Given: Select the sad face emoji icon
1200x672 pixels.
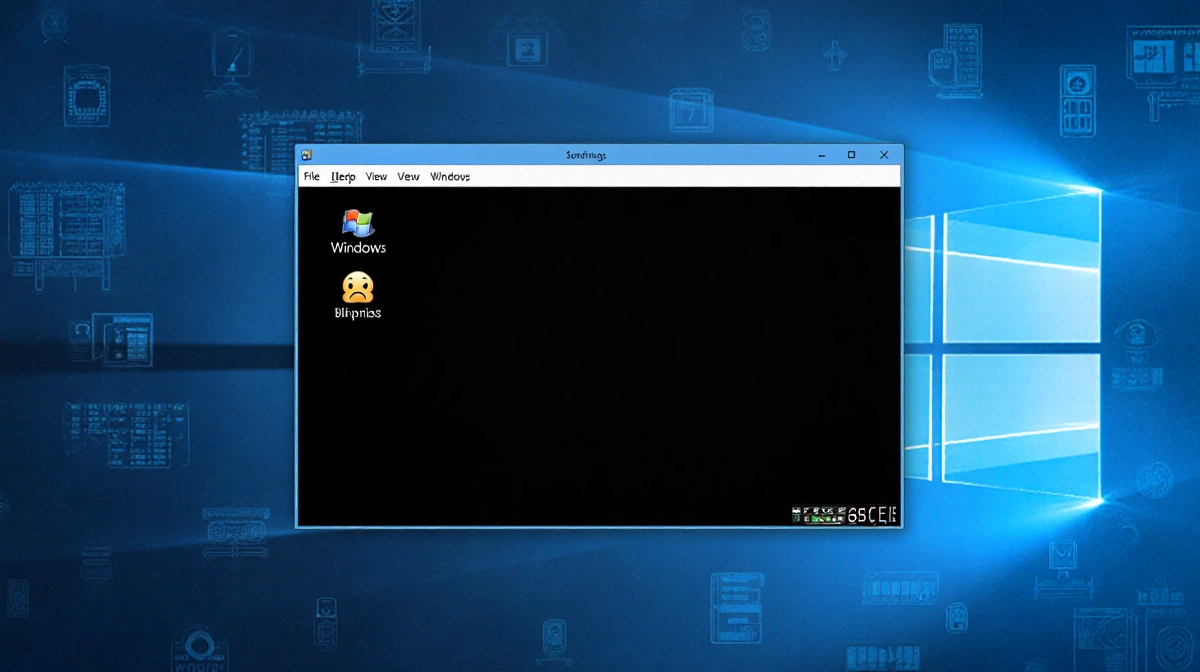Looking at the screenshot, I should click(x=357, y=287).
